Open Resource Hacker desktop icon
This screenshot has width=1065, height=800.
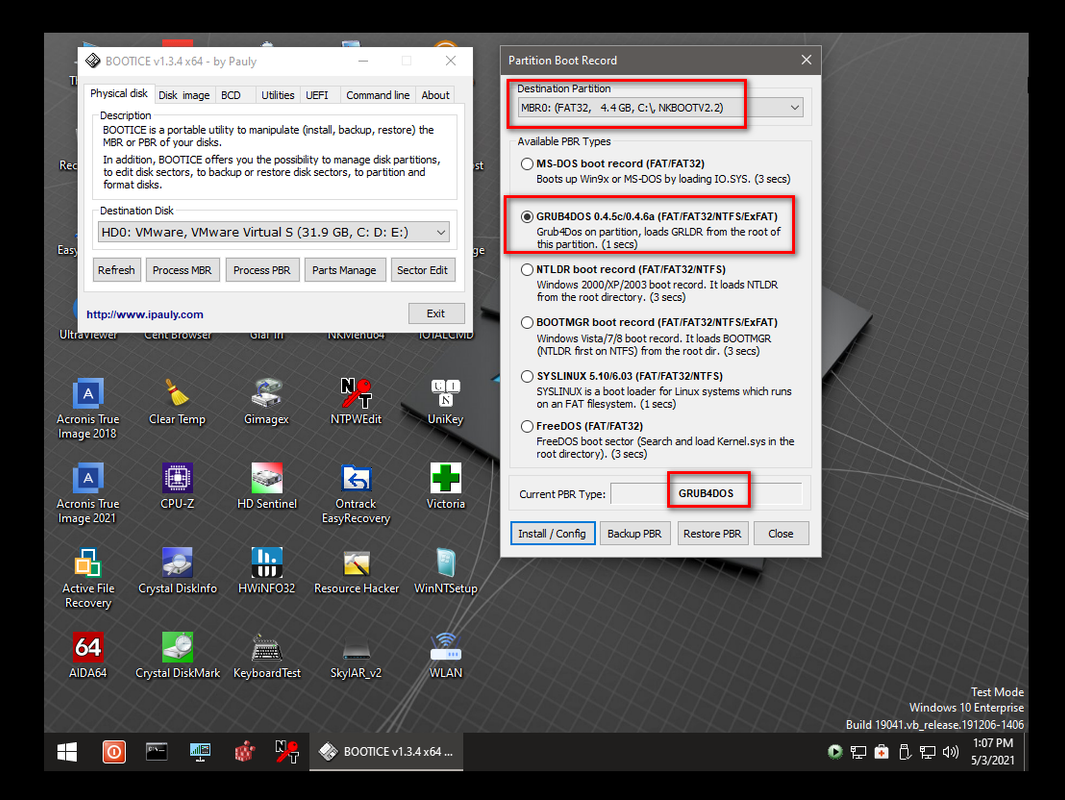(x=356, y=571)
